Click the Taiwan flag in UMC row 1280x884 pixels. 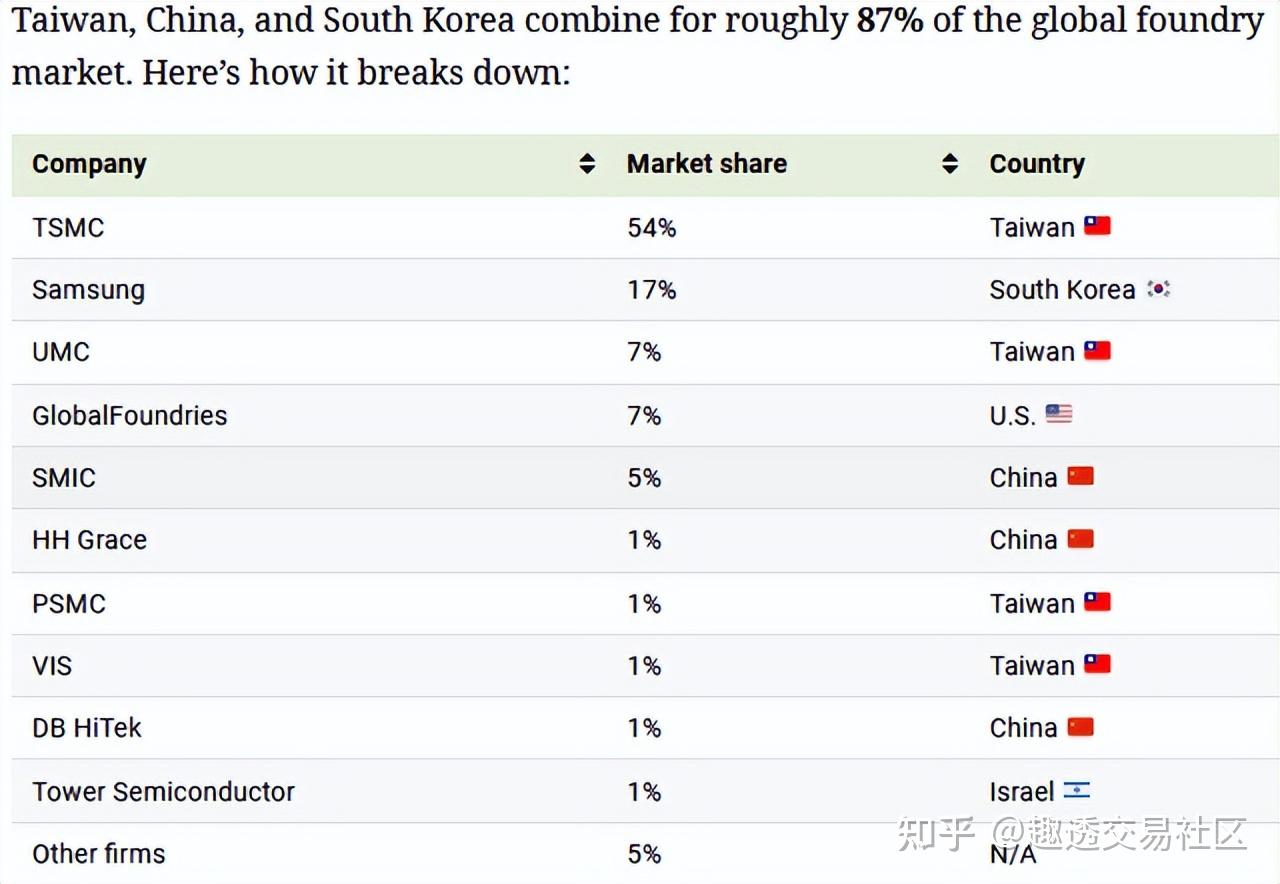tap(1097, 351)
